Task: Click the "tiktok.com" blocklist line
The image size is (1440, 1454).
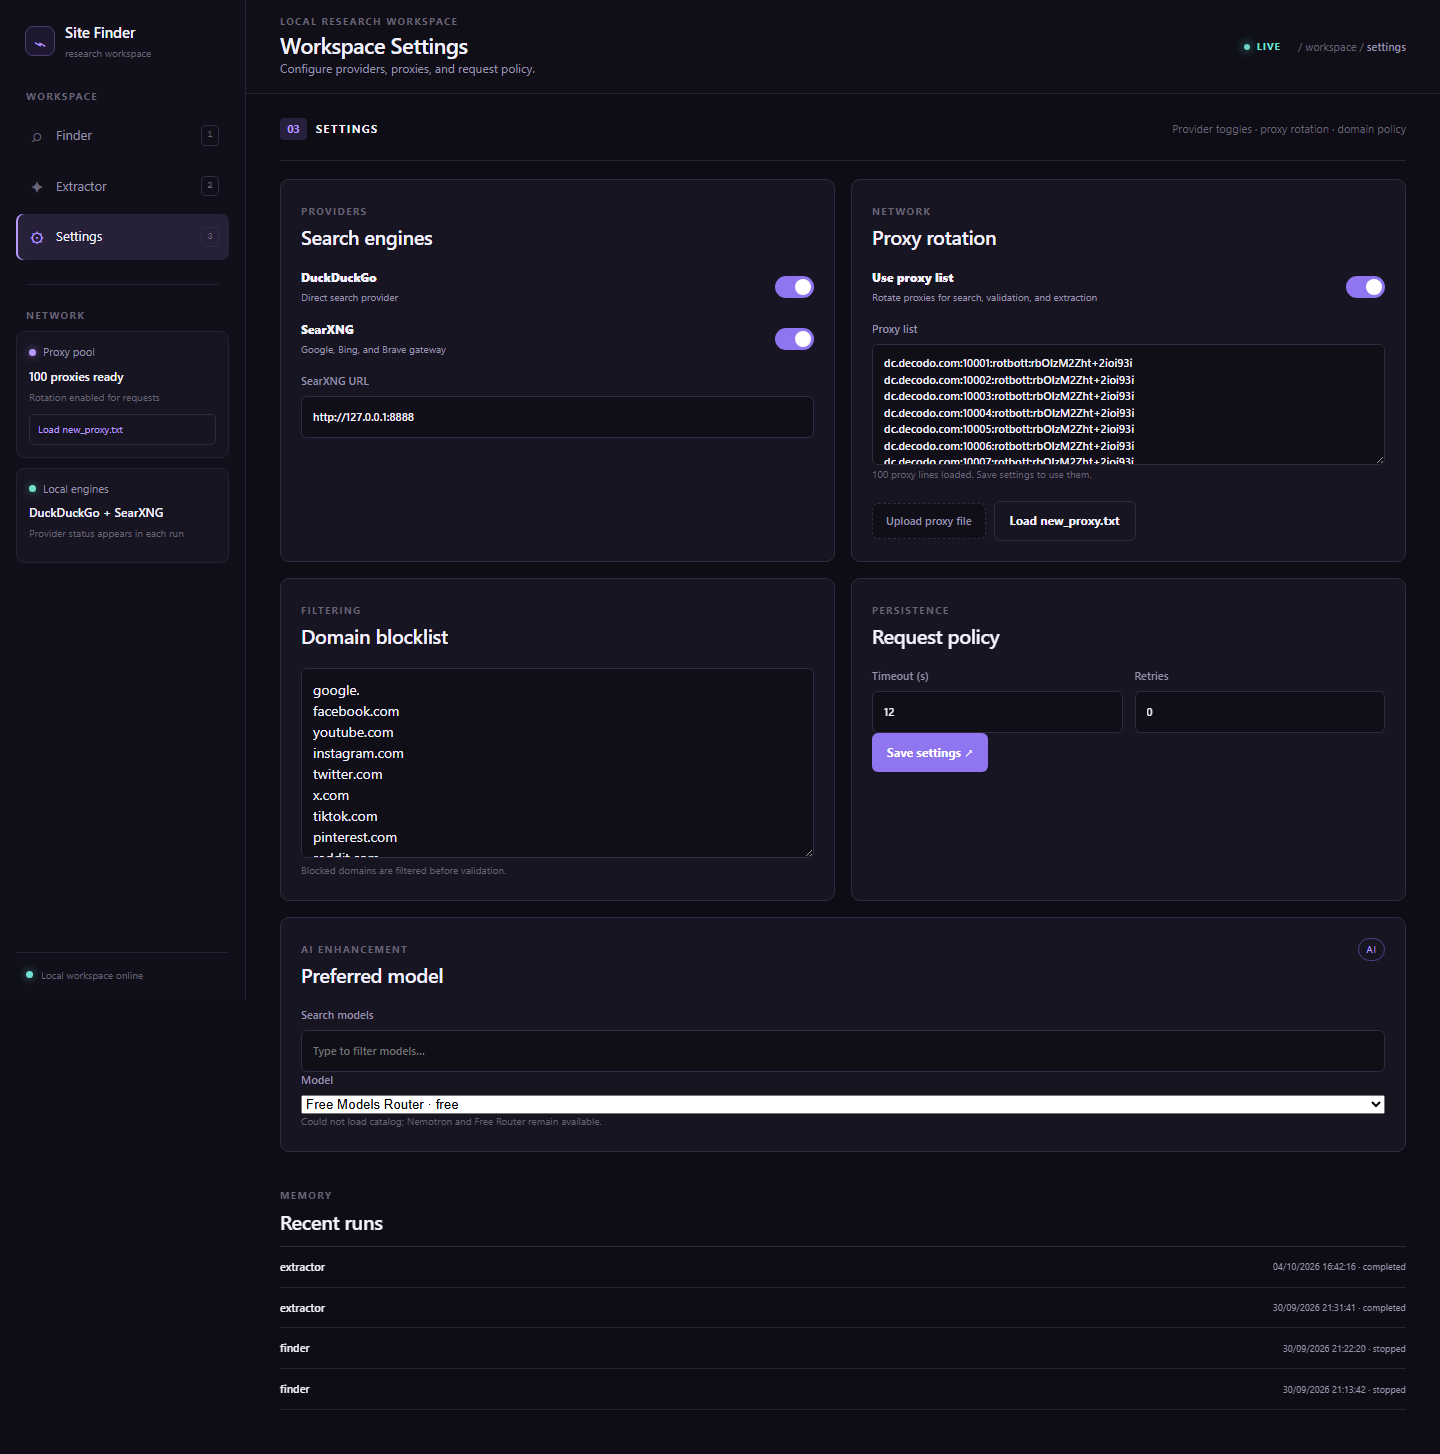Action: pyautogui.click(x=345, y=817)
